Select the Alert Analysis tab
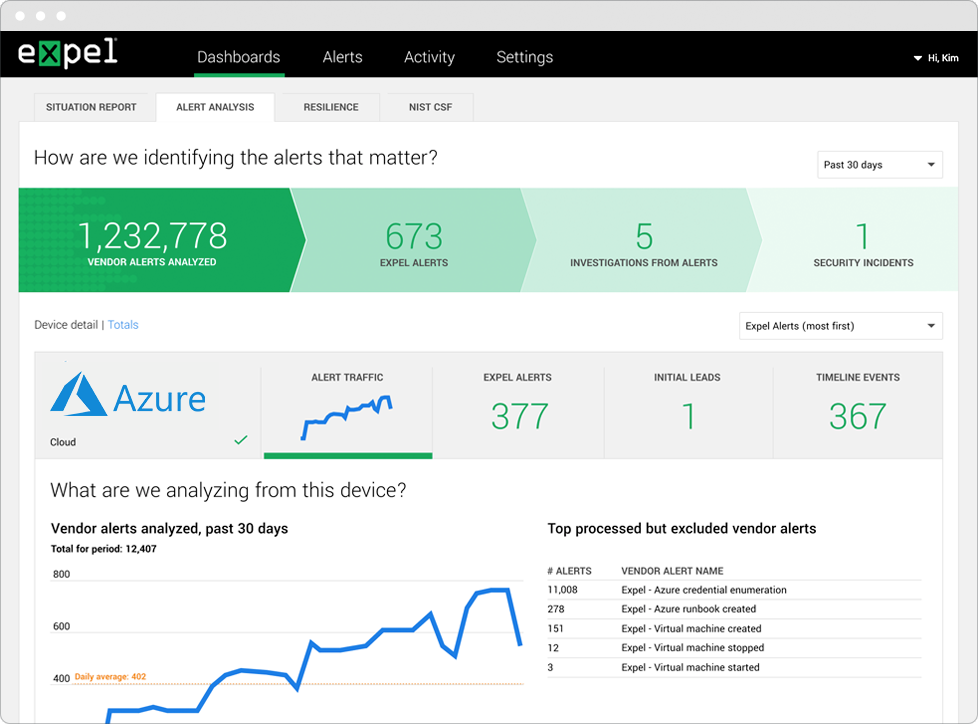The image size is (978, 724). coord(215,107)
